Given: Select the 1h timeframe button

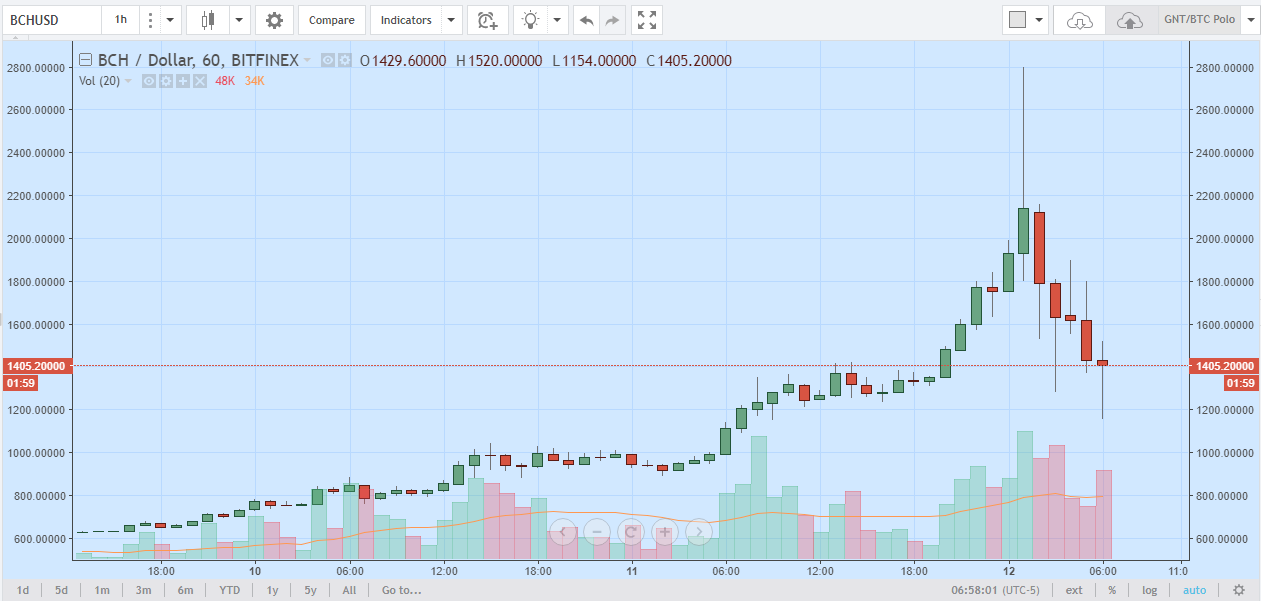Looking at the screenshot, I should click(120, 20).
